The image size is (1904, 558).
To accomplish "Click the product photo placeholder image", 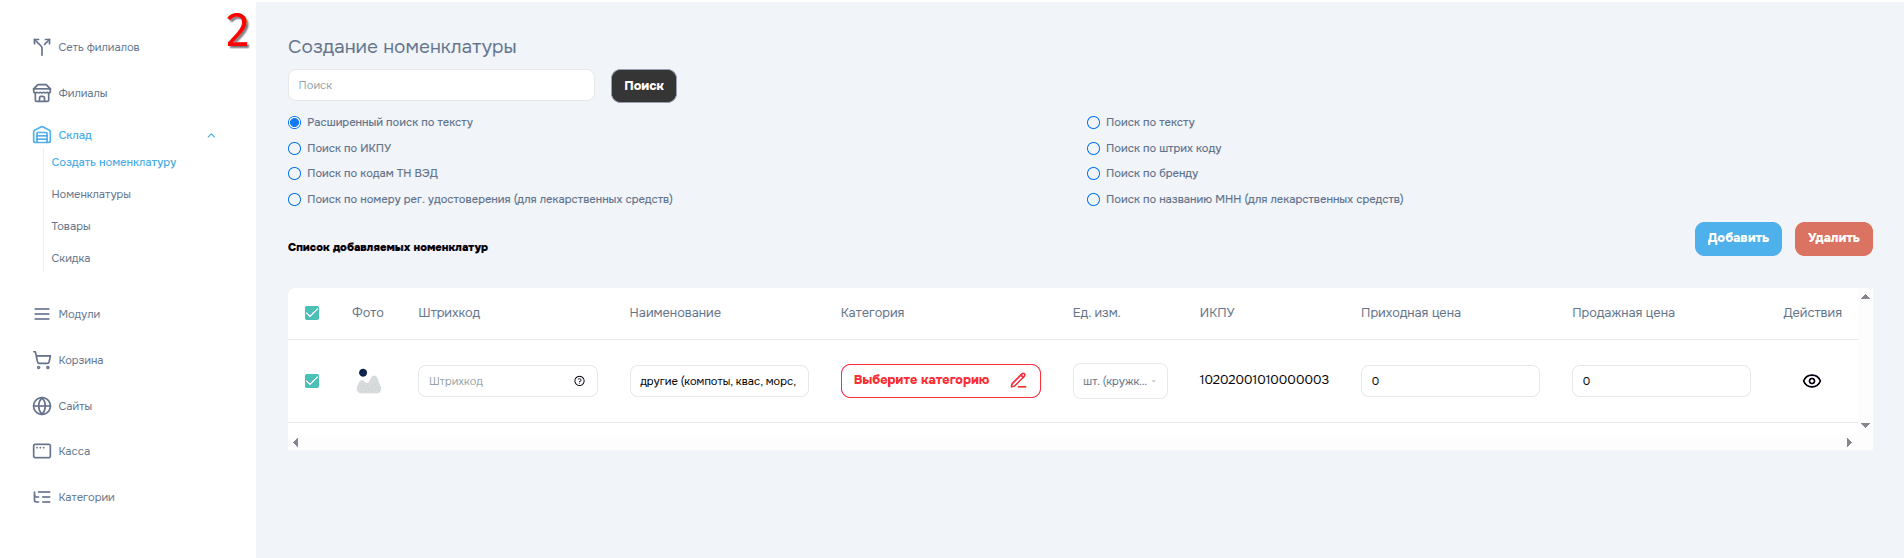I will [368, 381].
